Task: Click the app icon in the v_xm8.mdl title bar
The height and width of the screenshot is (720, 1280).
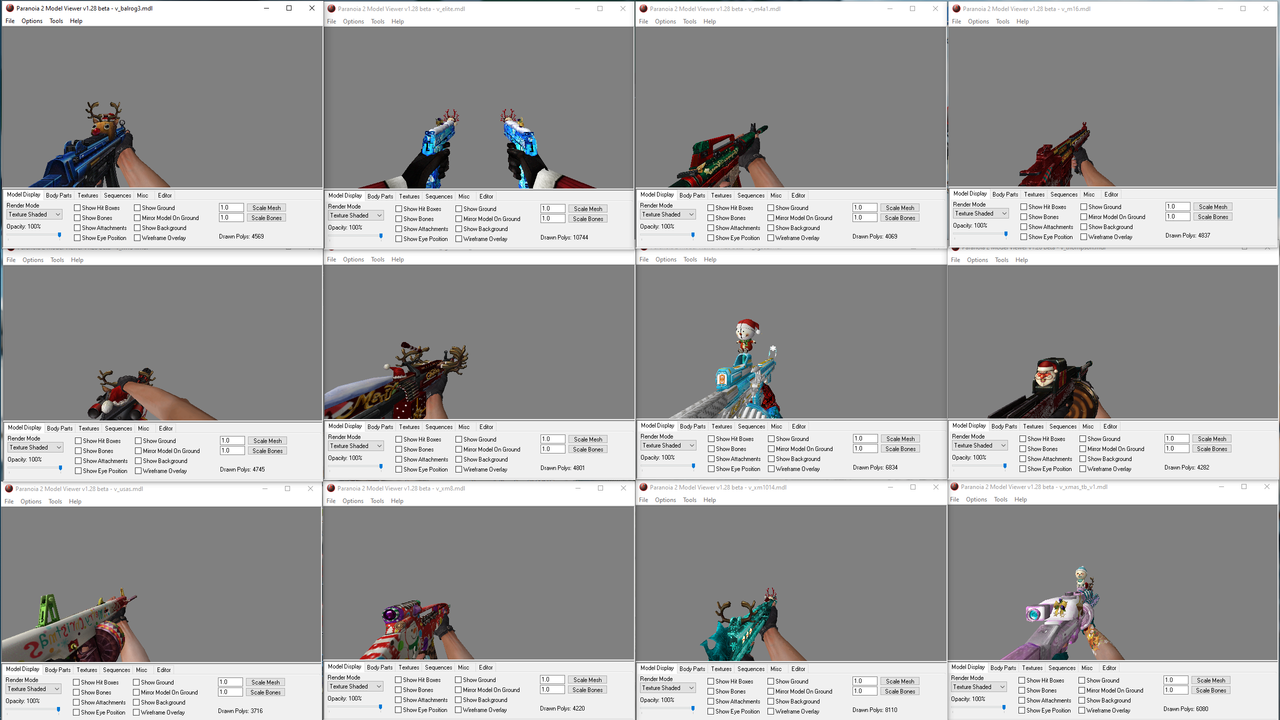Action: 332,489
